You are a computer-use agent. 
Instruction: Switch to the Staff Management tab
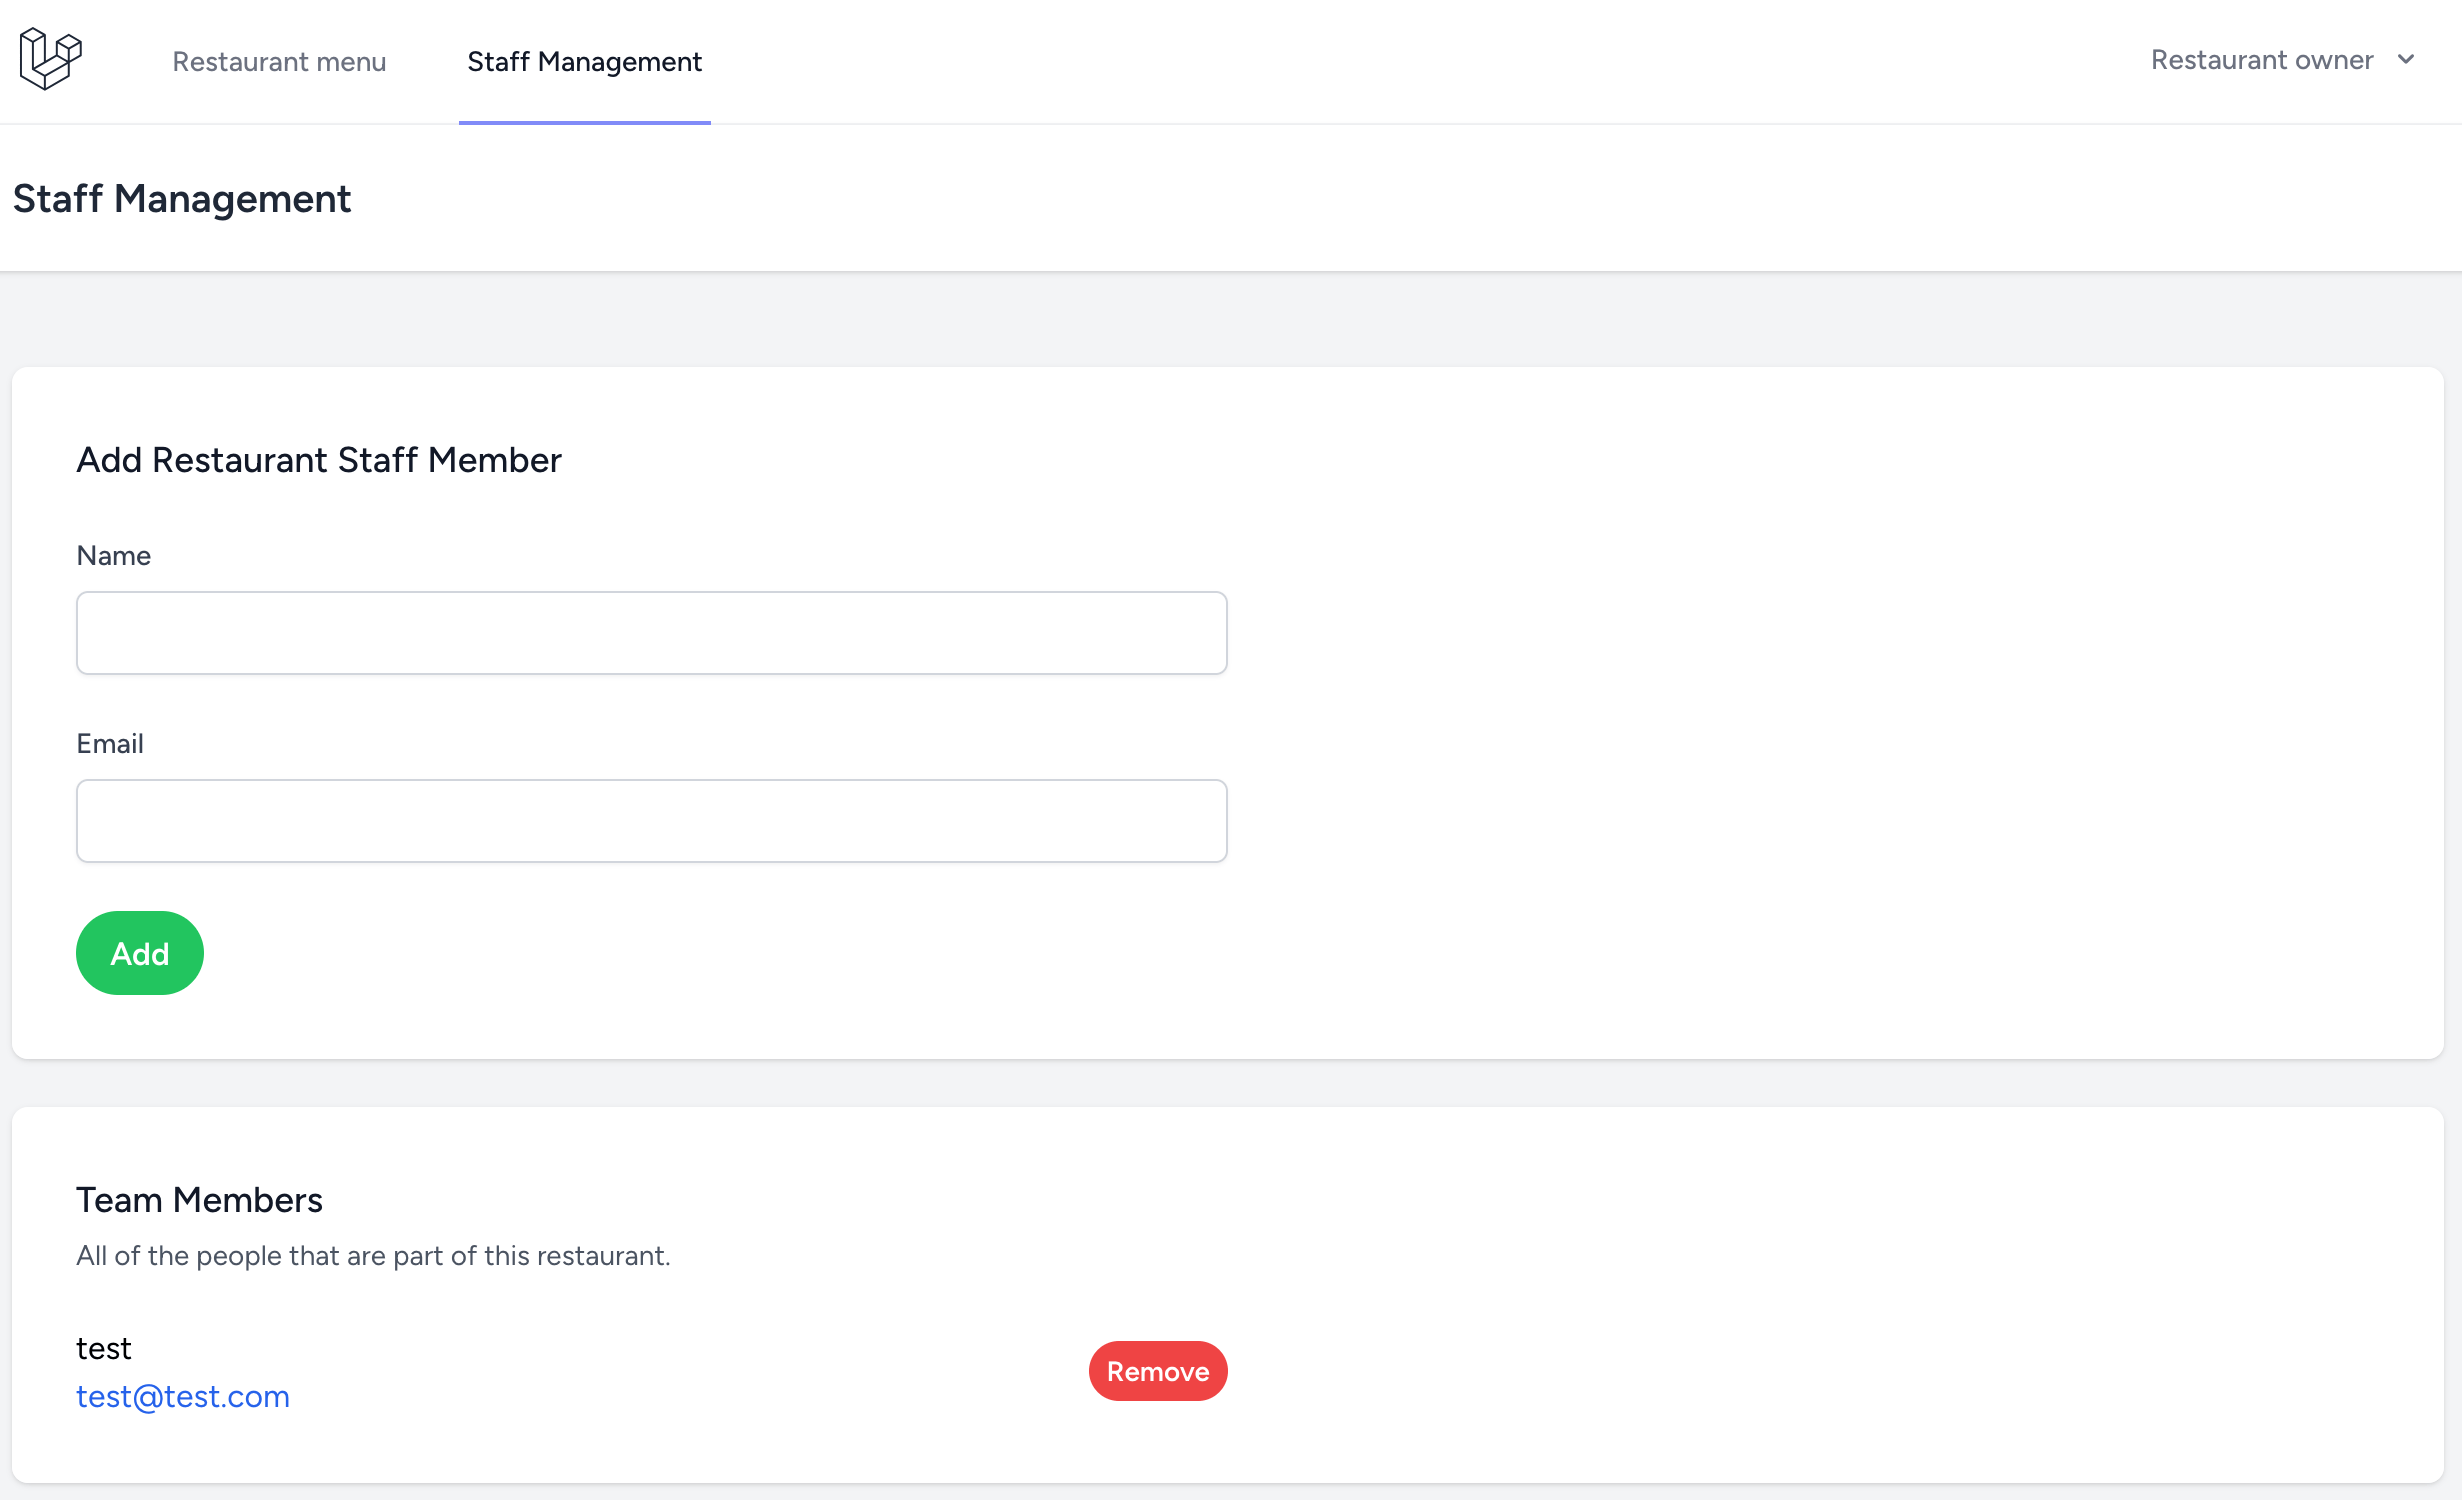(x=584, y=62)
